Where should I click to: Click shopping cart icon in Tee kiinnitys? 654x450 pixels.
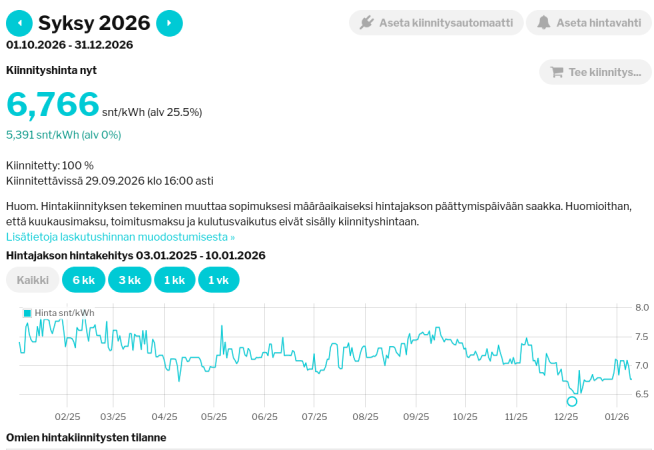(x=557, y=72)
